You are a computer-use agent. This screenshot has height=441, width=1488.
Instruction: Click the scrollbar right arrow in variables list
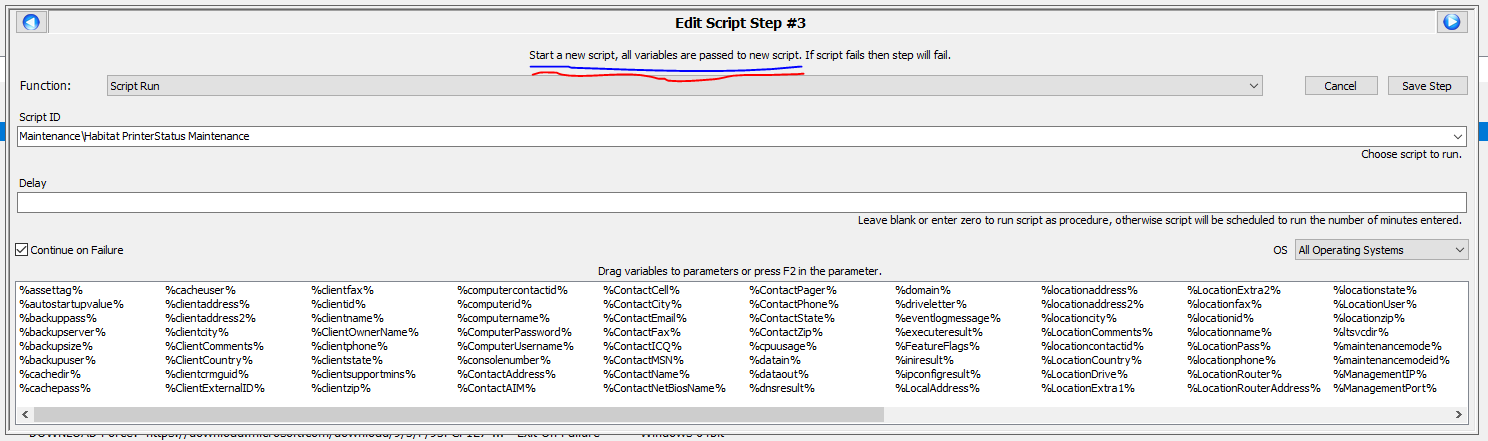pos(1459,414)
